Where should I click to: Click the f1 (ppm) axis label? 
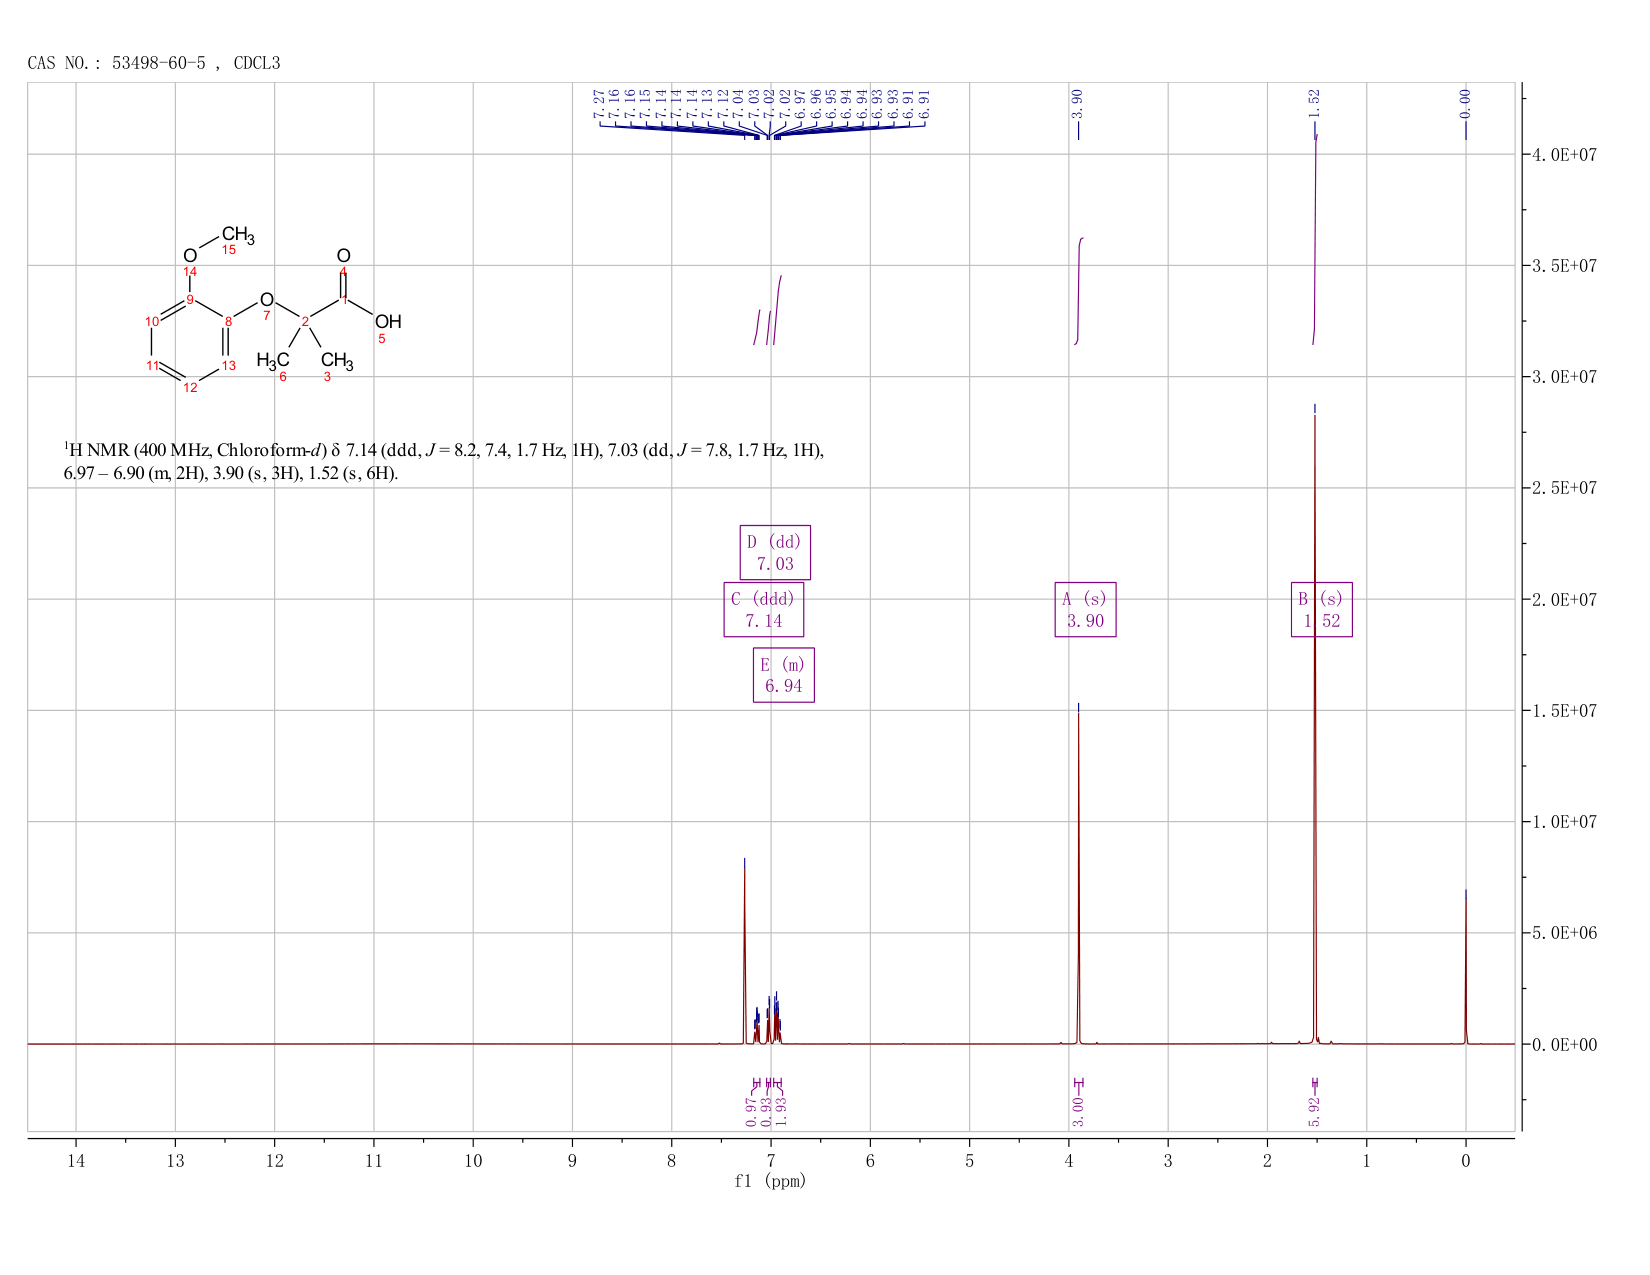point(770,1181)
